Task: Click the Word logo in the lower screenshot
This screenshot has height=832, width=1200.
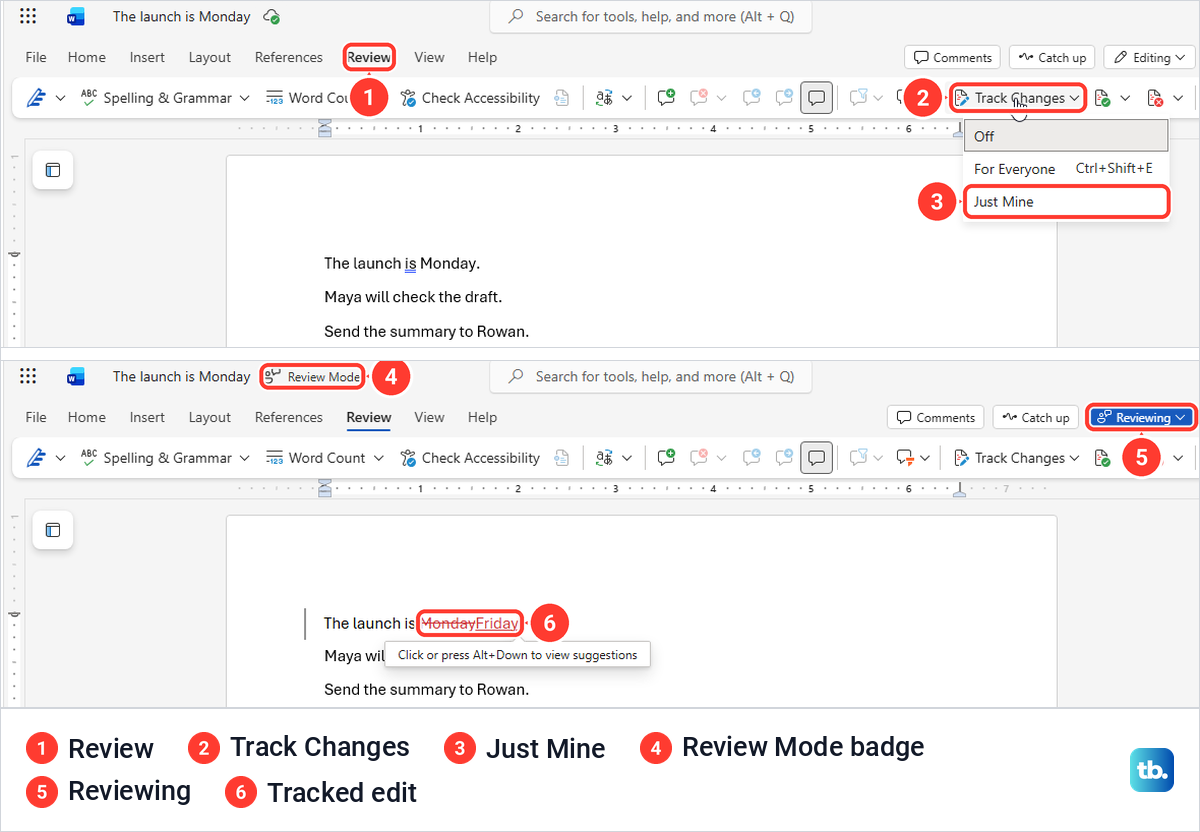Action: pyautogui.click(x=75, y=377)
